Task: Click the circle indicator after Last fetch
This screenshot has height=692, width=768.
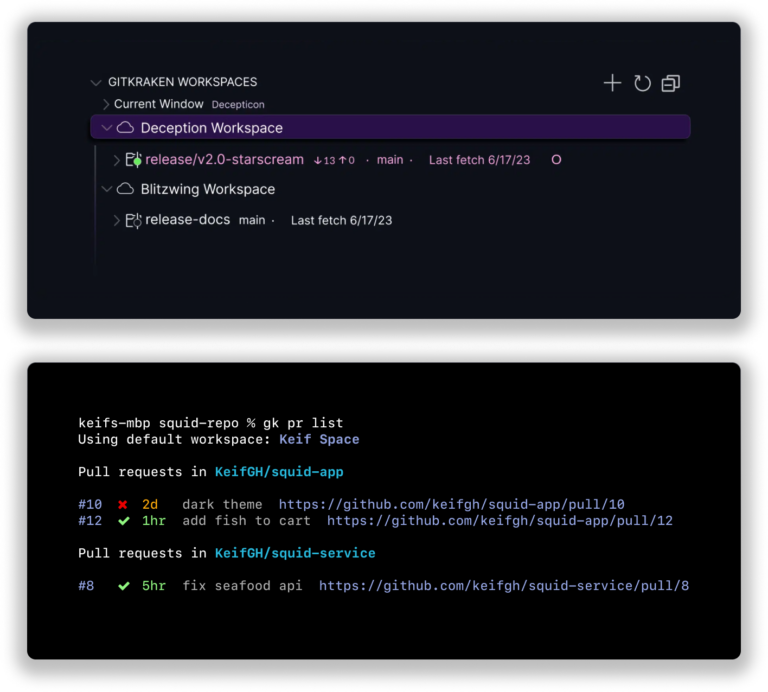Action: click(556, 160)
